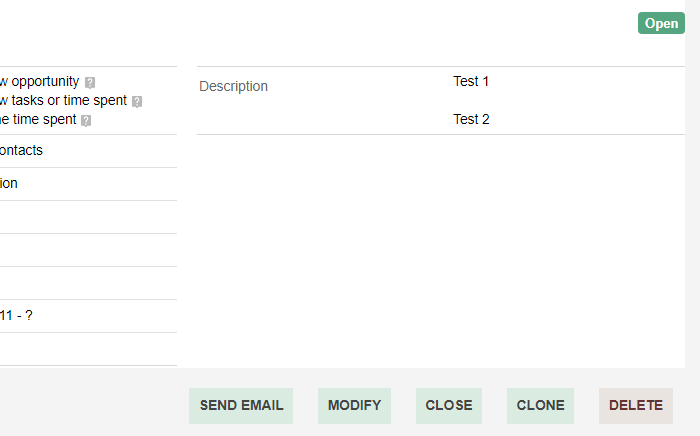
Task: Select the Test 1 description text
Action: (471, 81)
